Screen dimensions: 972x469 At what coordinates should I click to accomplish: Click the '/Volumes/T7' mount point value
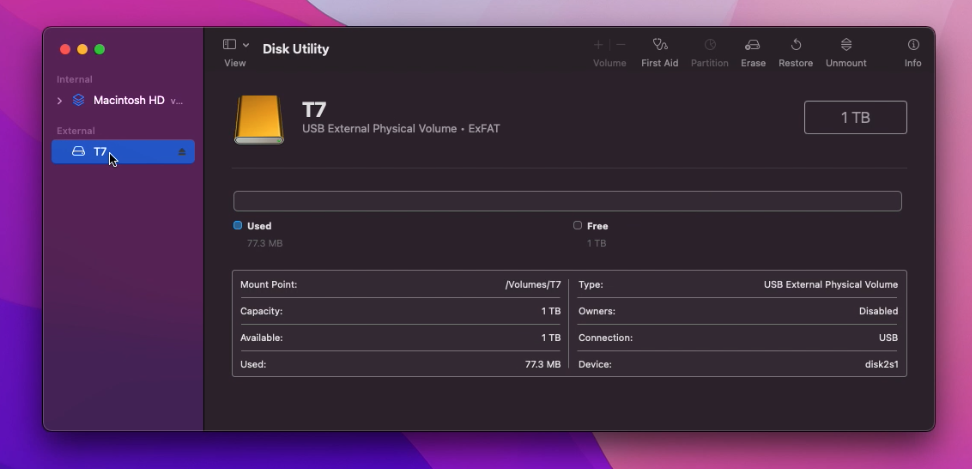coord(533,285)
